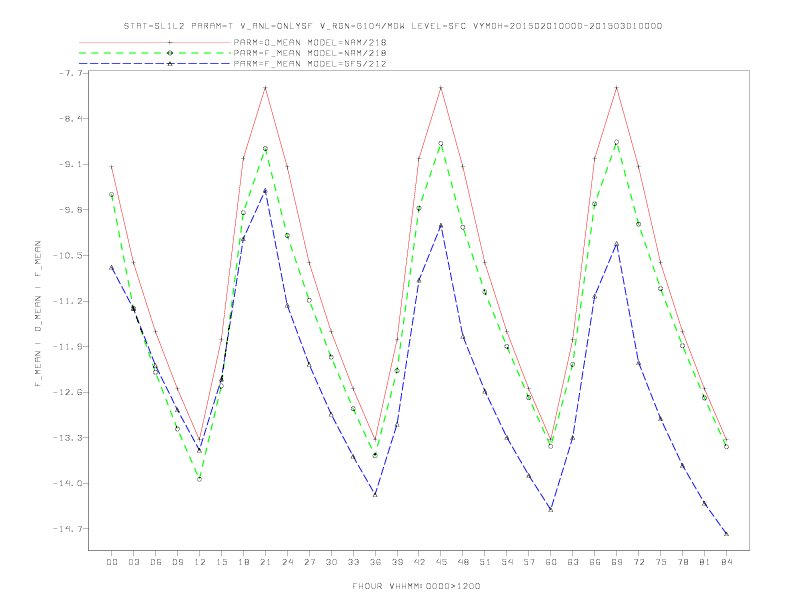
Task: Click x-axis tick label 21
Action: click(266, 562)
